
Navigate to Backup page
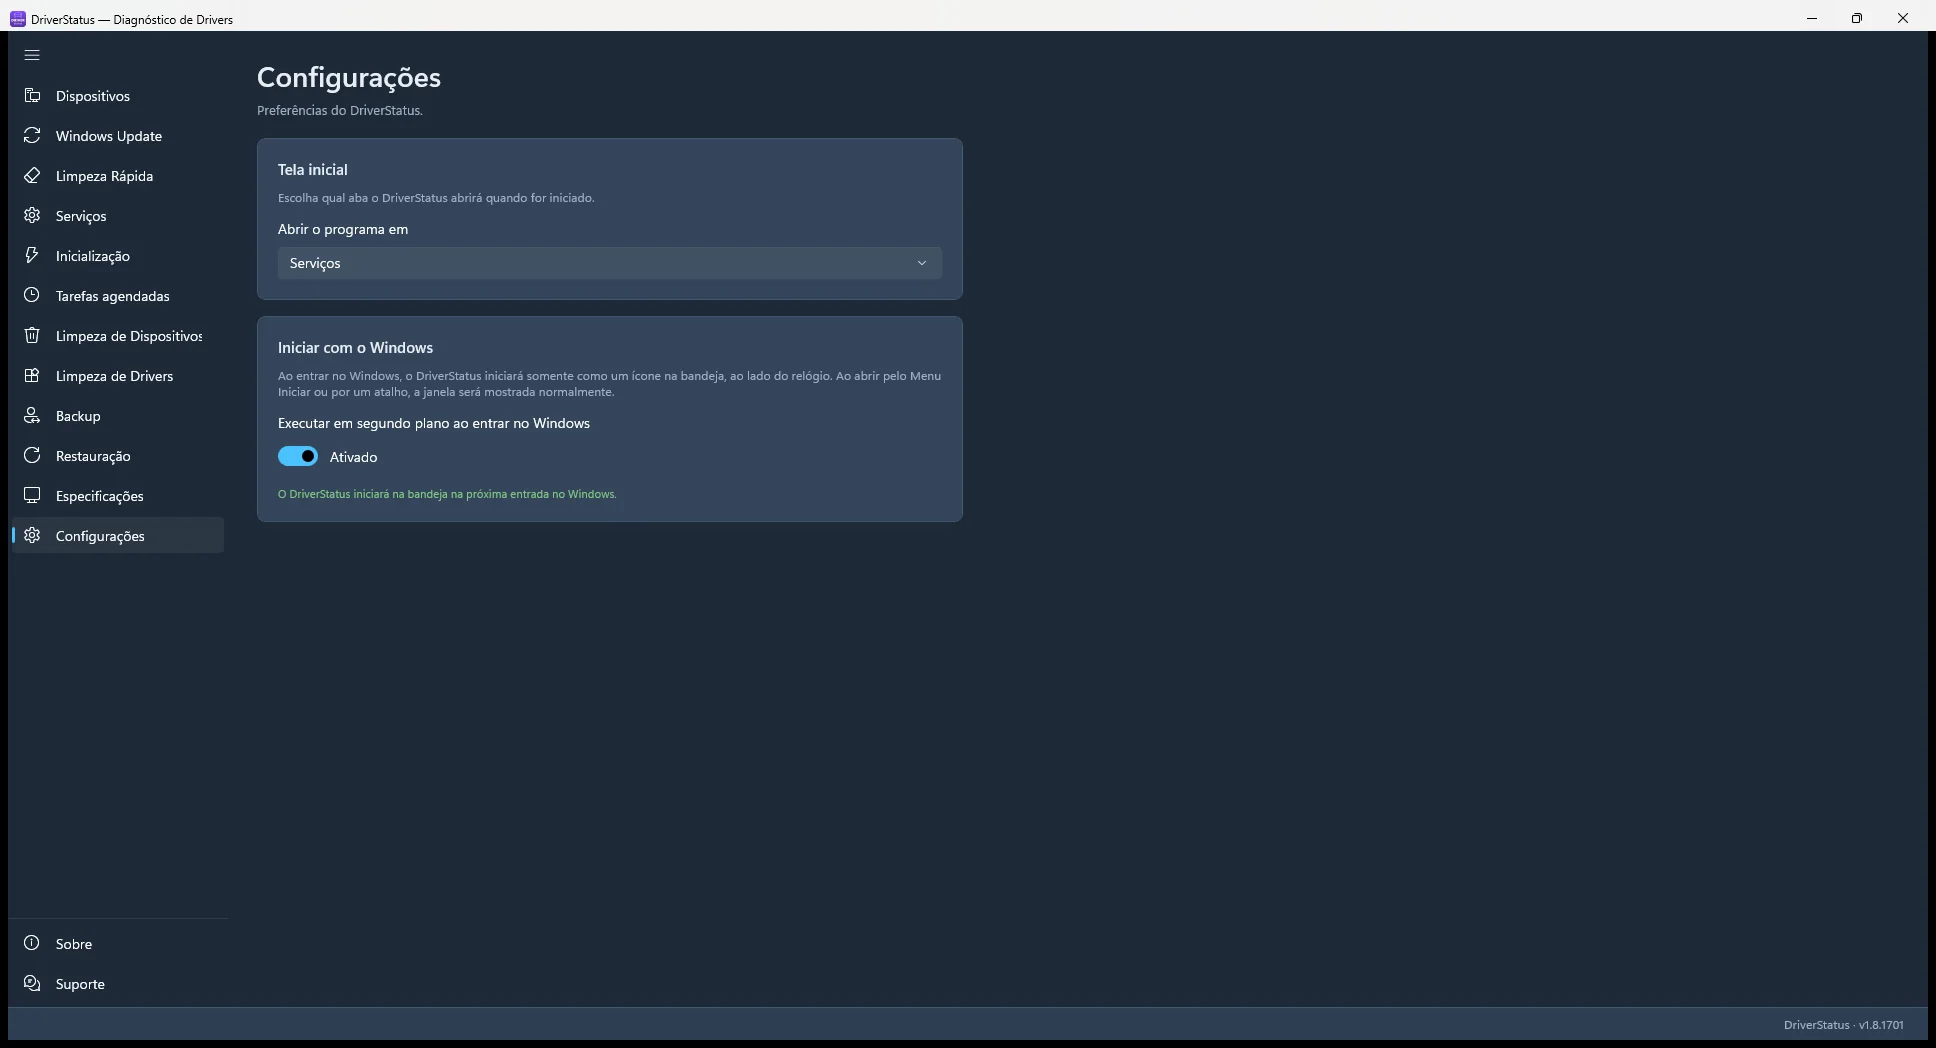118,416
